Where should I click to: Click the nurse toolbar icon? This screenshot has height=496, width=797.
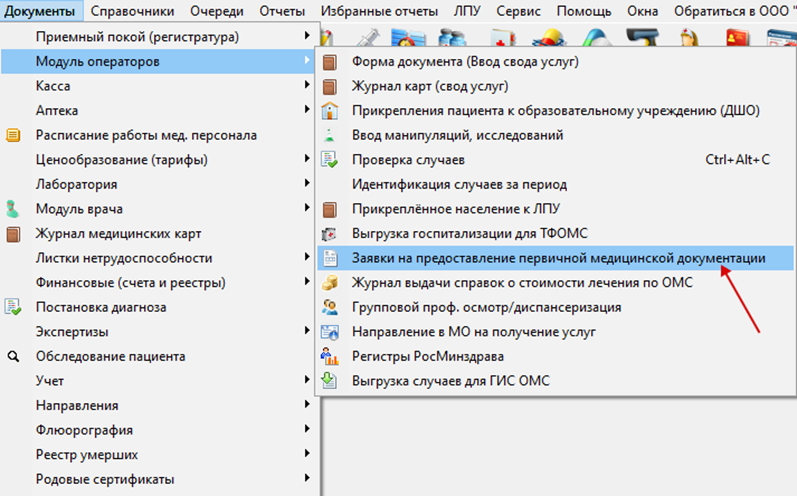pos(689,38)
